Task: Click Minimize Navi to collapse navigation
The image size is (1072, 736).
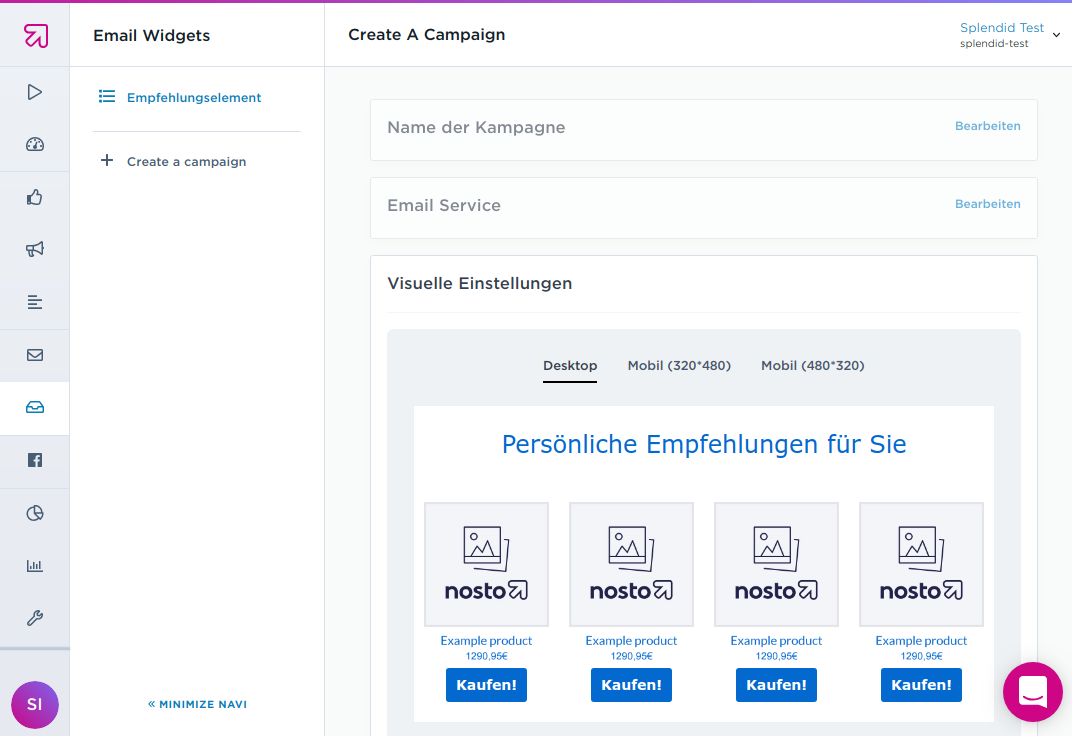Action: (x=197, y=704)
